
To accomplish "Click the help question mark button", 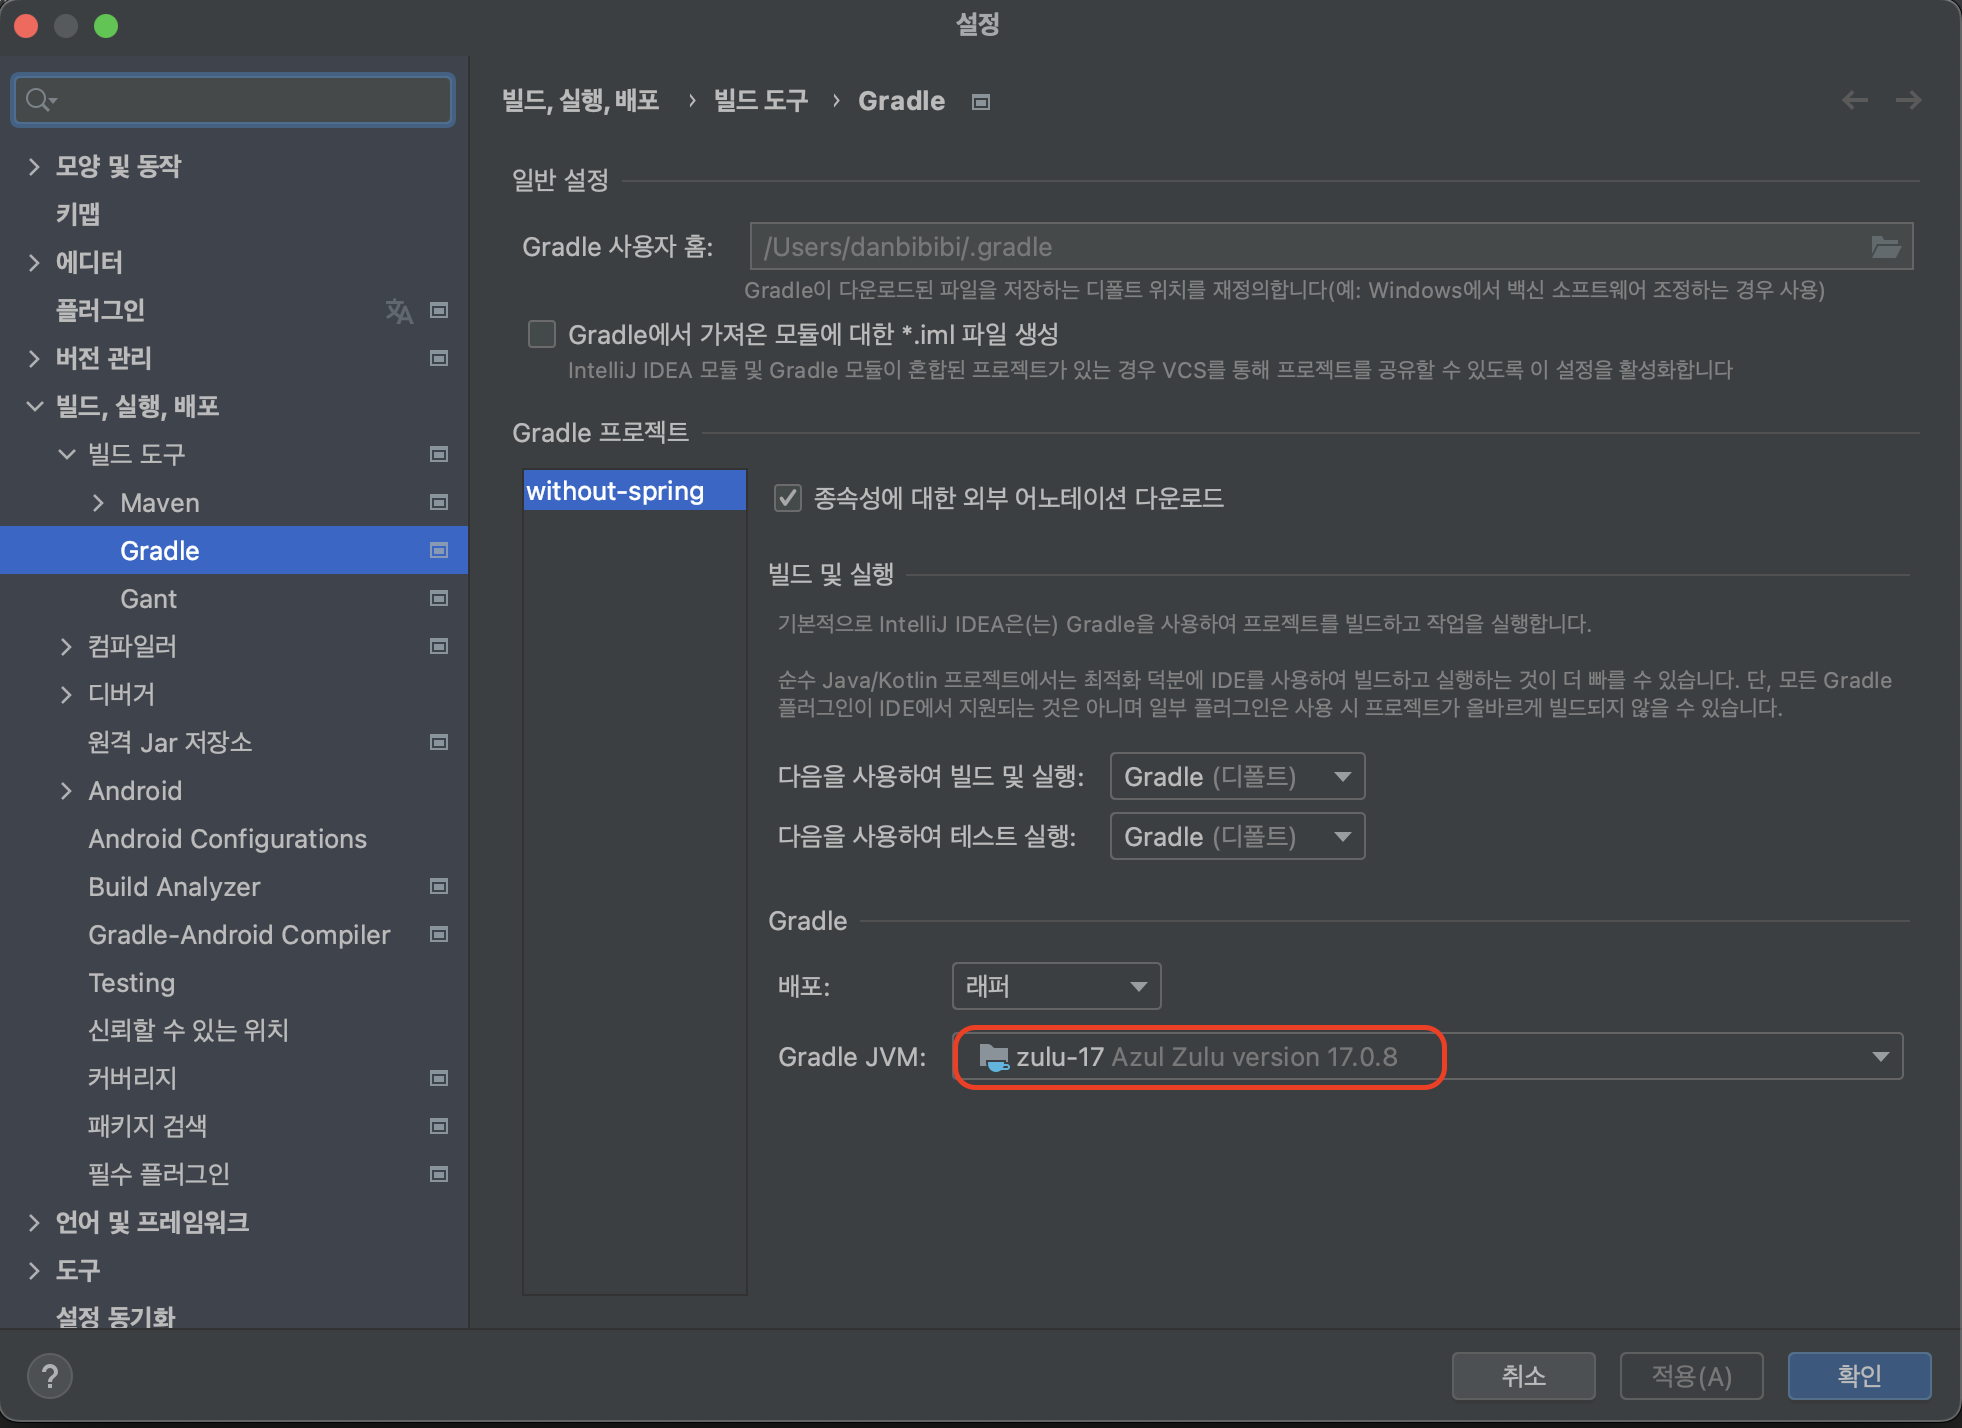I will tap(49, 1376).
